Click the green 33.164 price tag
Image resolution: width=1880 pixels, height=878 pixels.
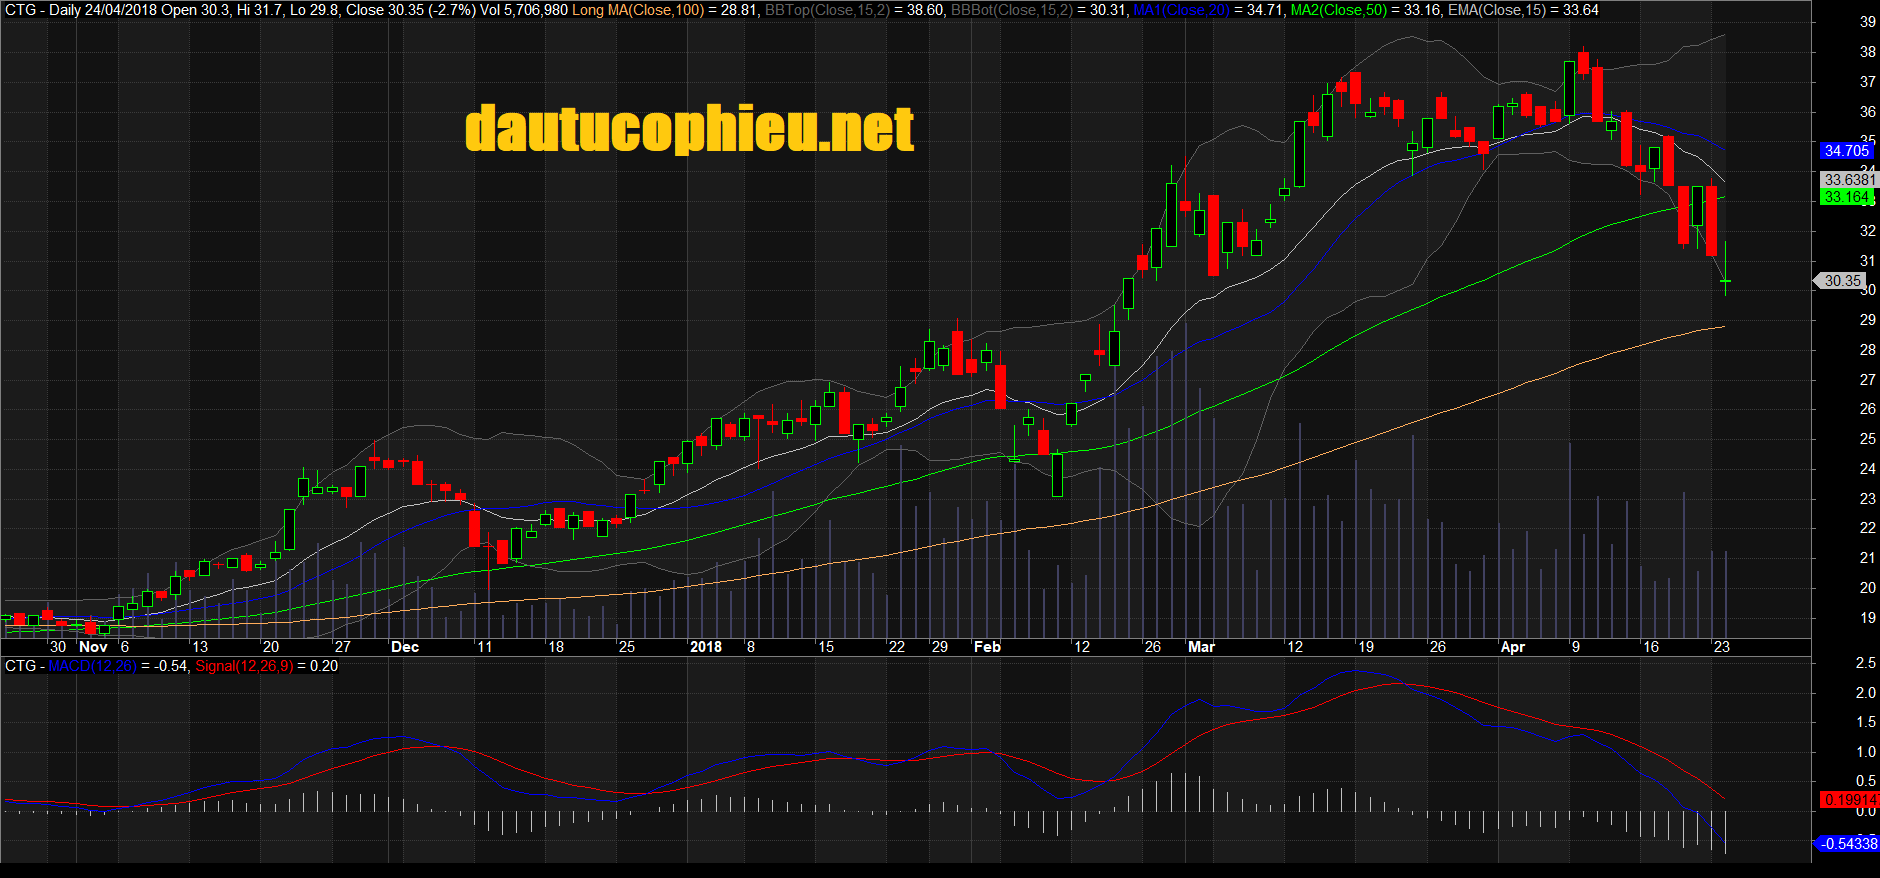pos(1845,197)
